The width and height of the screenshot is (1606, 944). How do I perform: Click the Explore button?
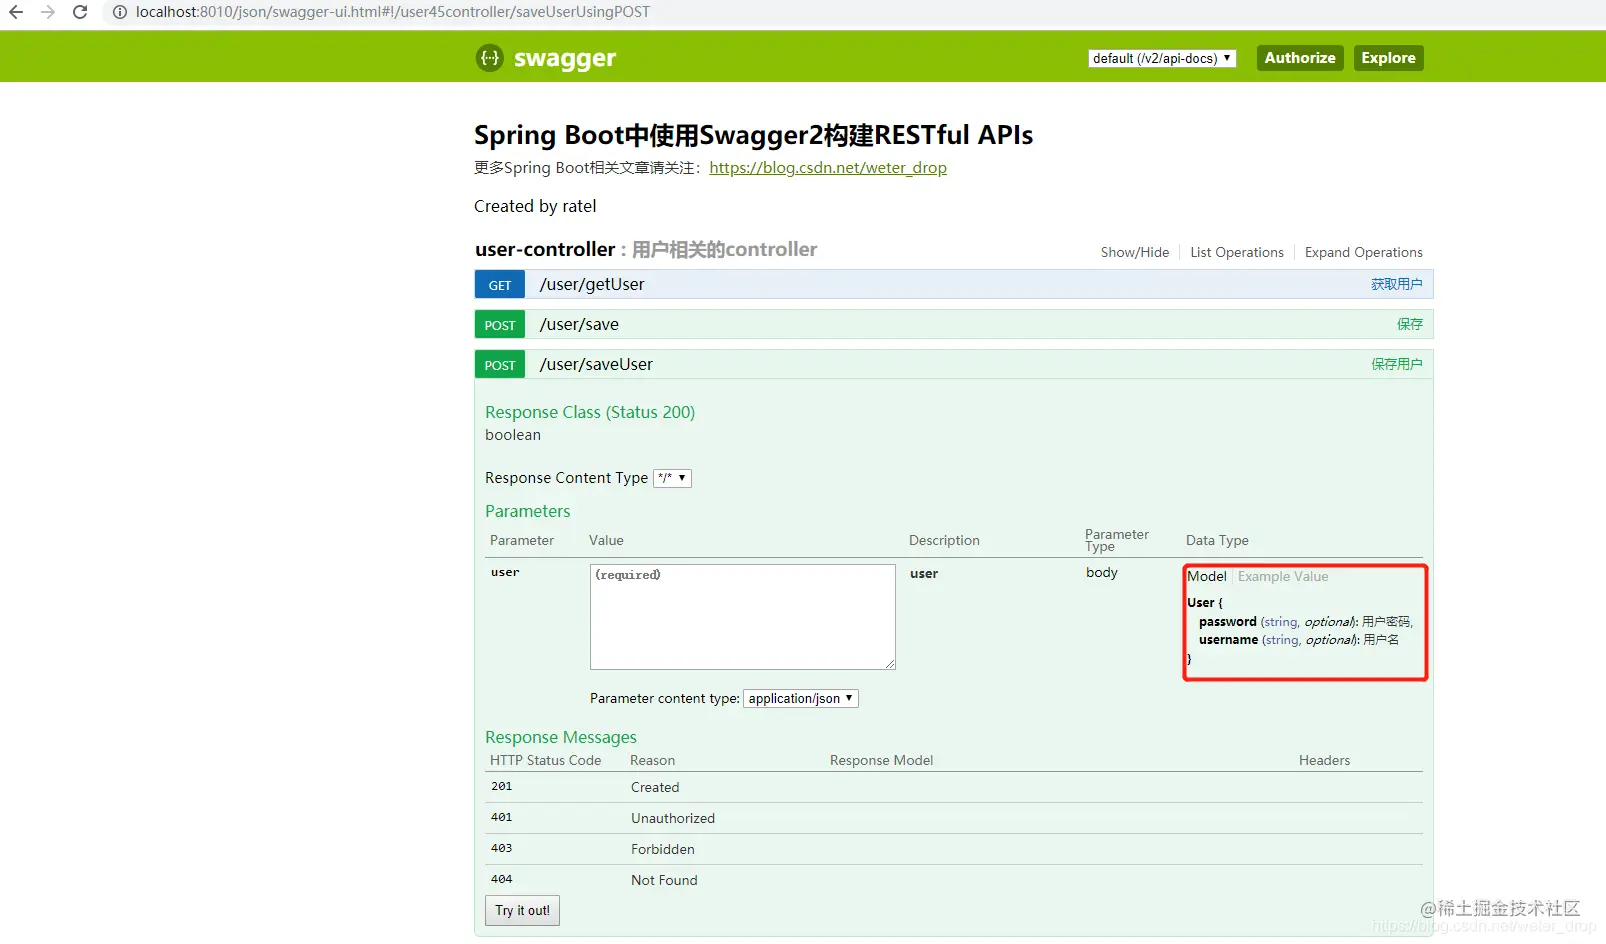tap(1389, 58)
